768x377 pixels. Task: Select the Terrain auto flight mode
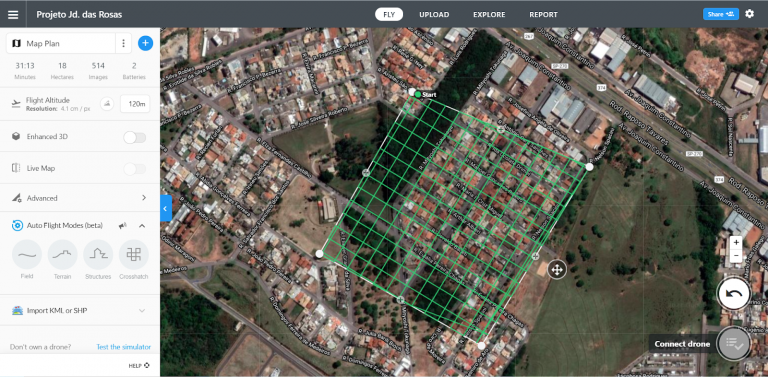coord(63,255)
